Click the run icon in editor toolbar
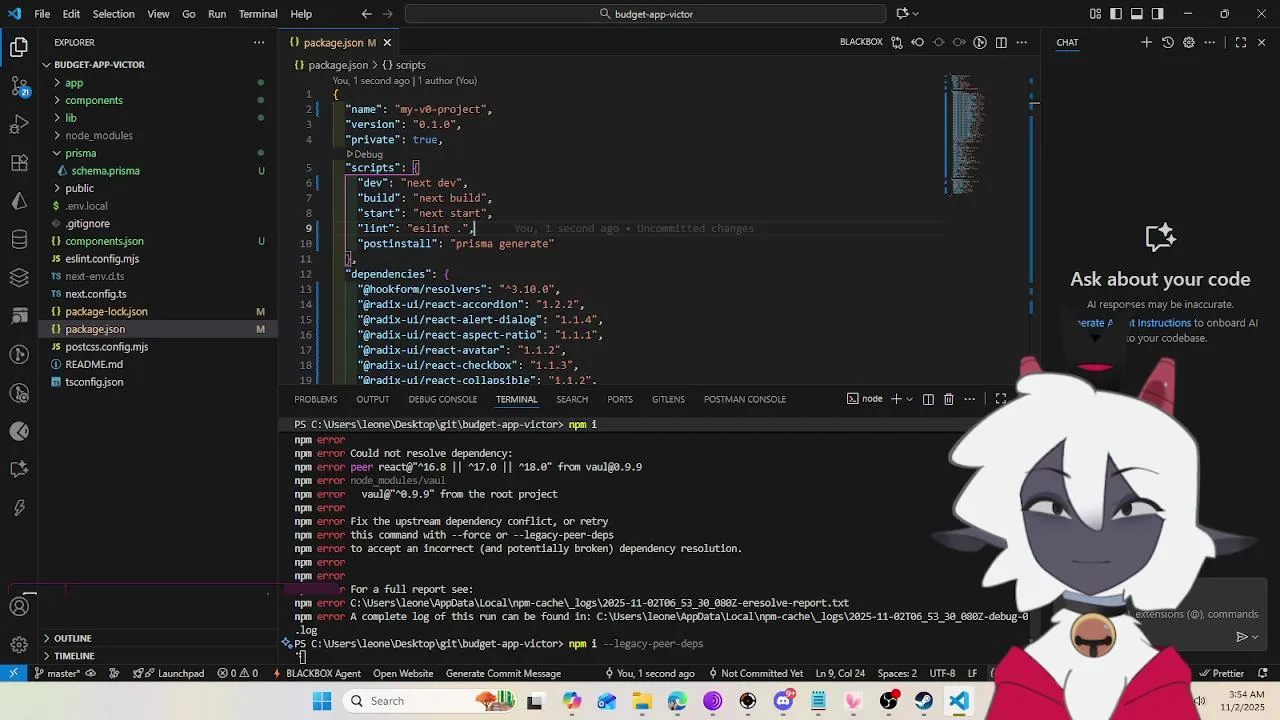This screenshot has width=1280, height=720. [x=980, y=42]
